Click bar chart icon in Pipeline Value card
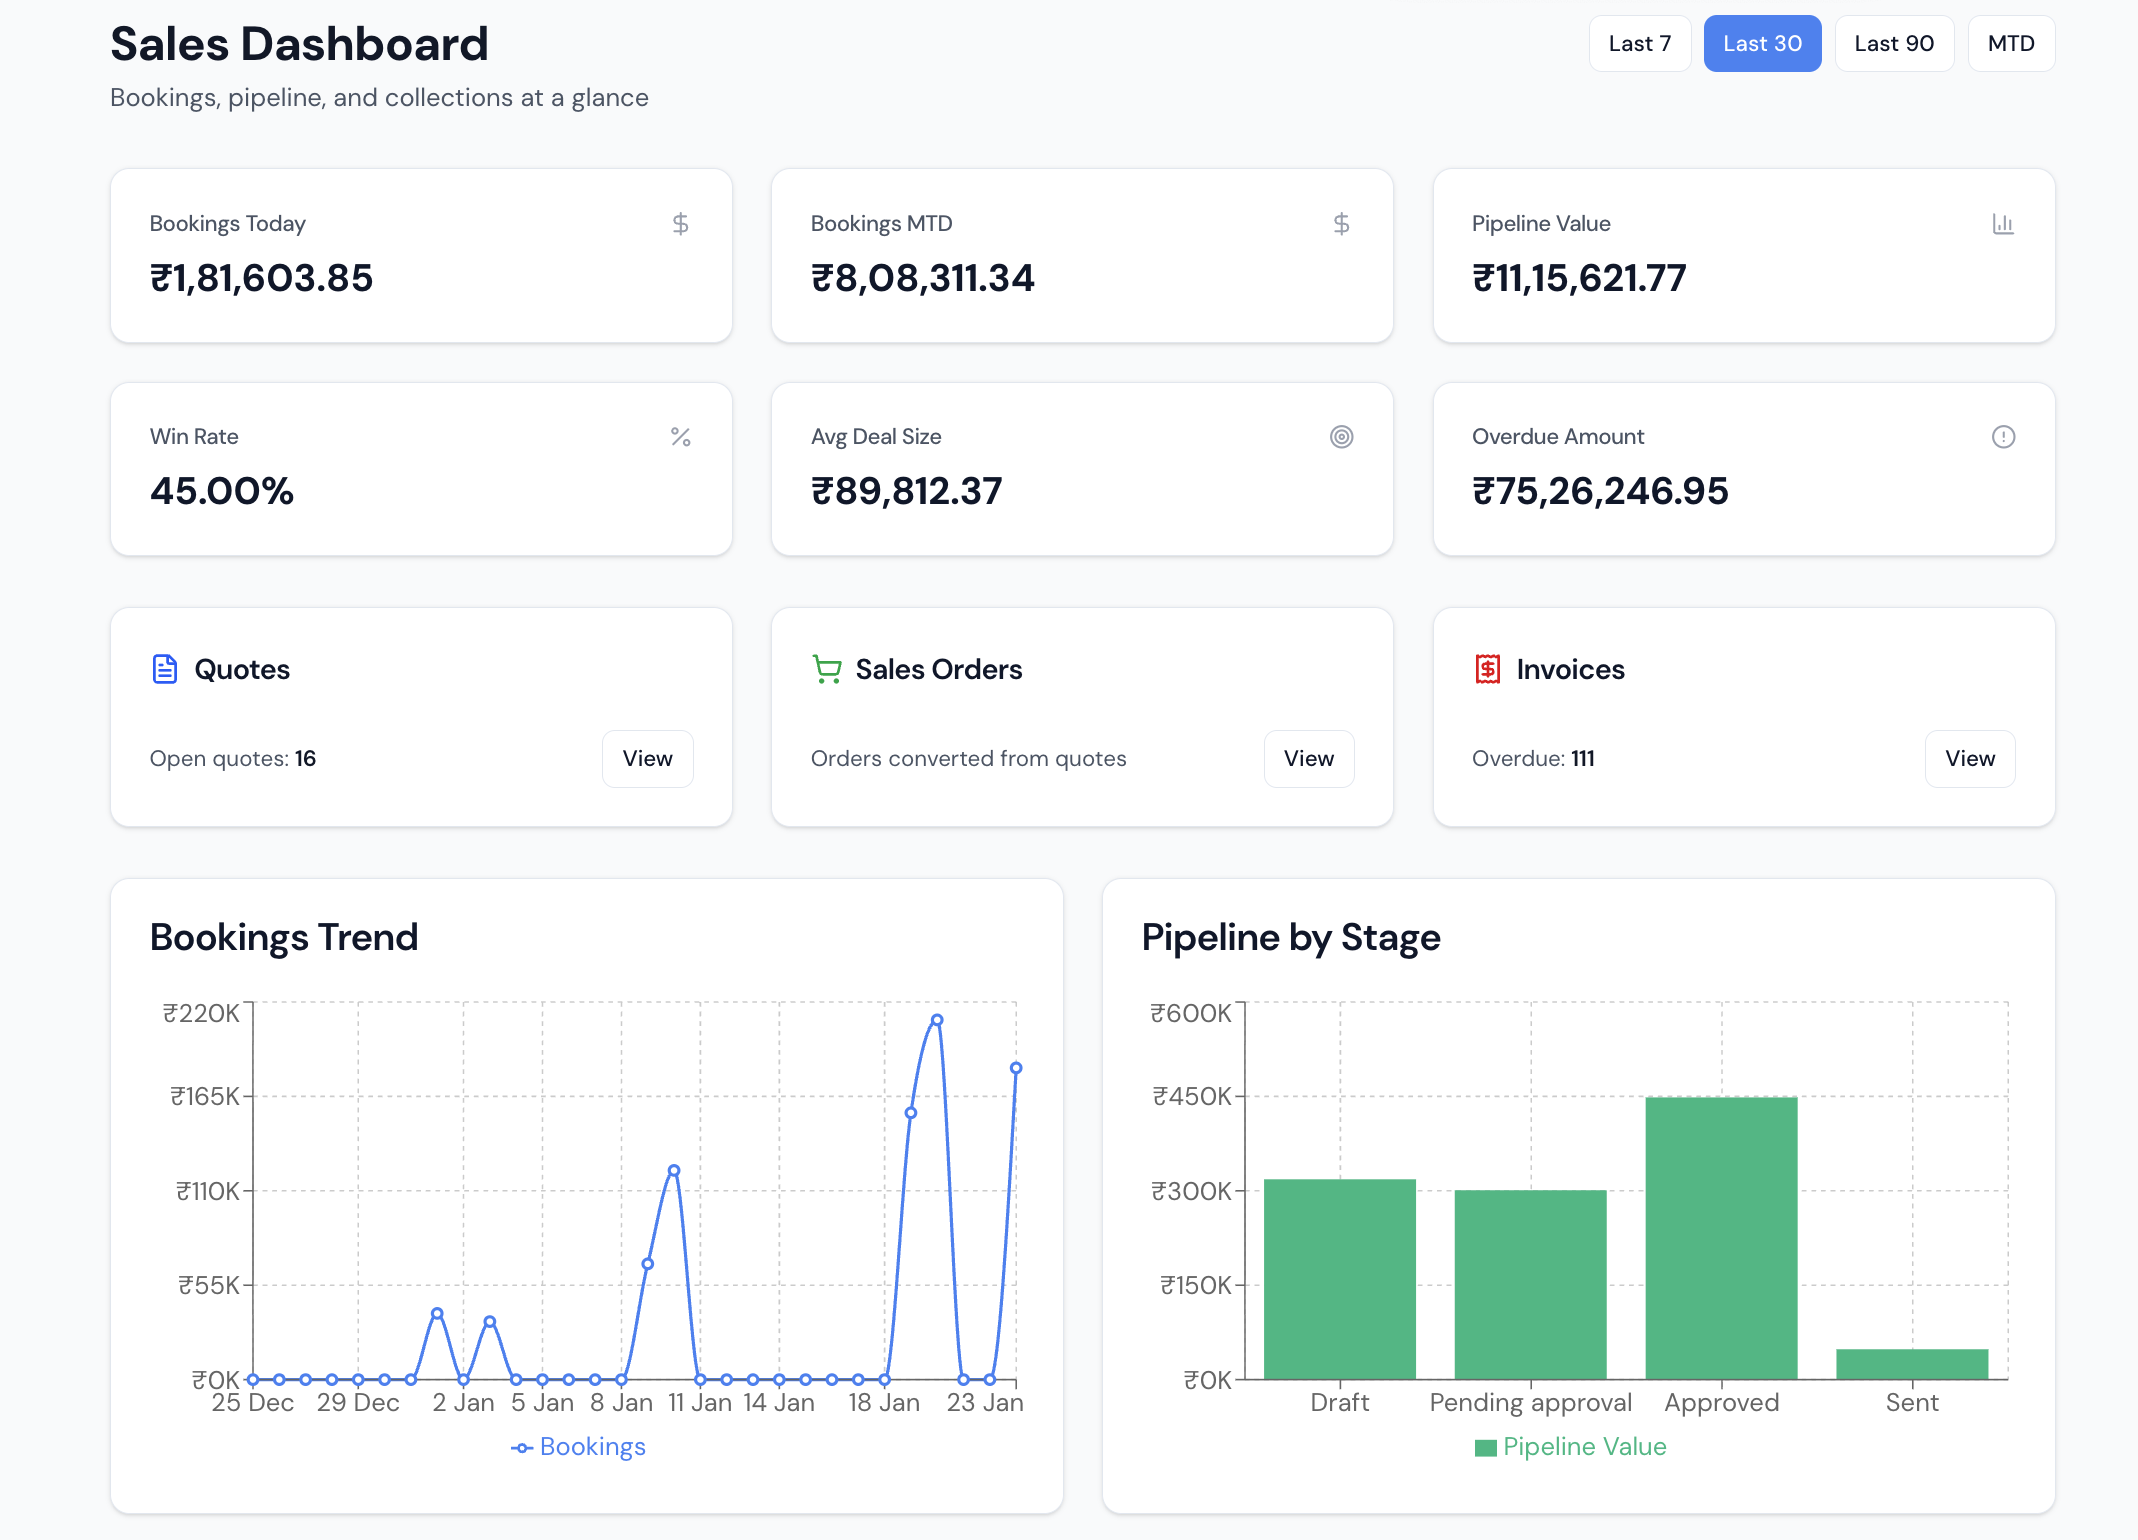The width and height of the screenshot is (2138, 1540). click(2002, 224)
